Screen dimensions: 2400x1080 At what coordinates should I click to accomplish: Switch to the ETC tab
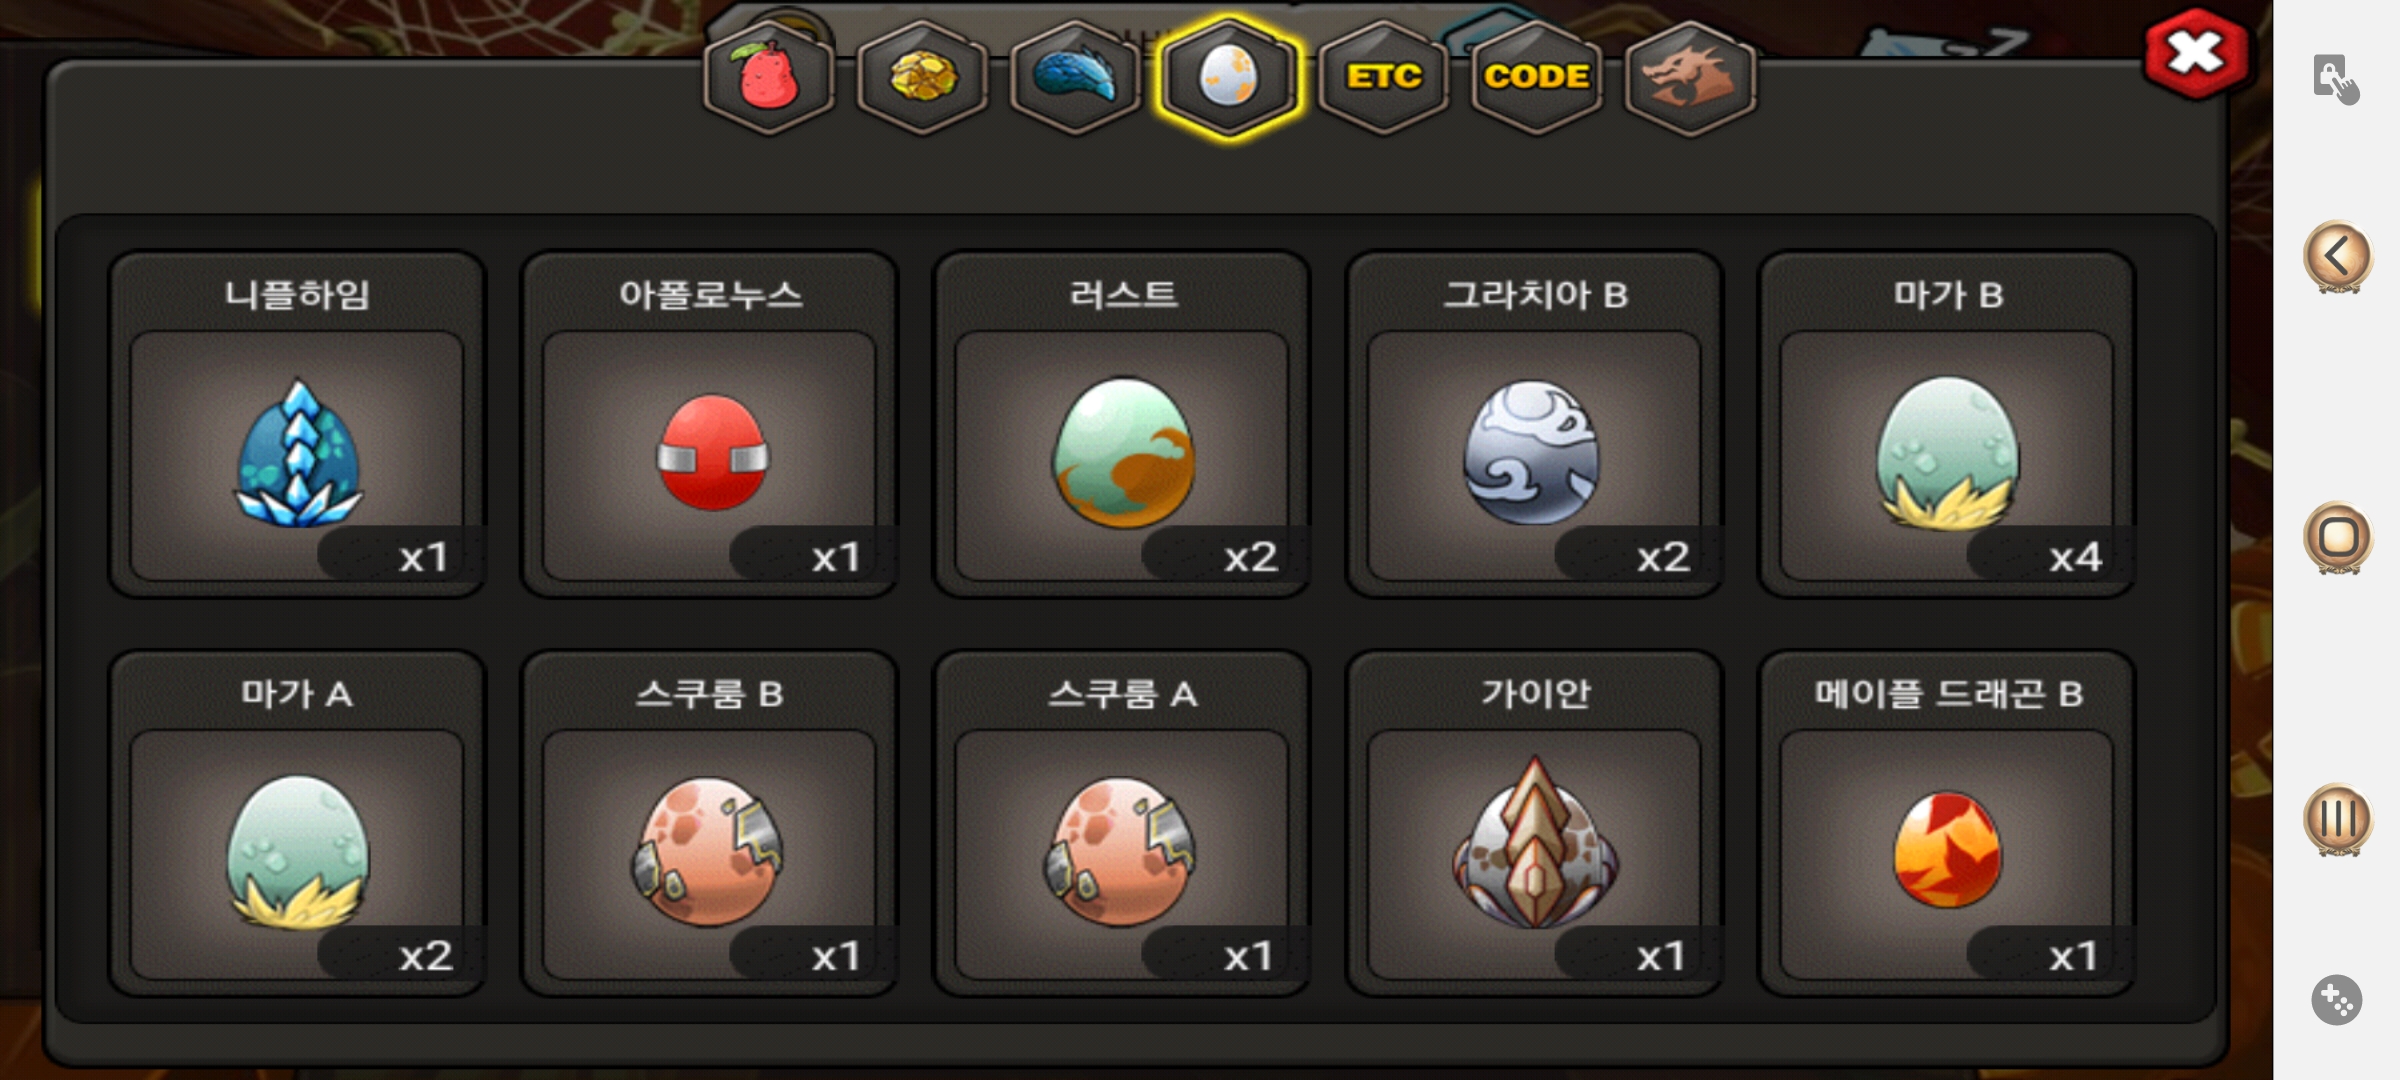(1383, 77)
